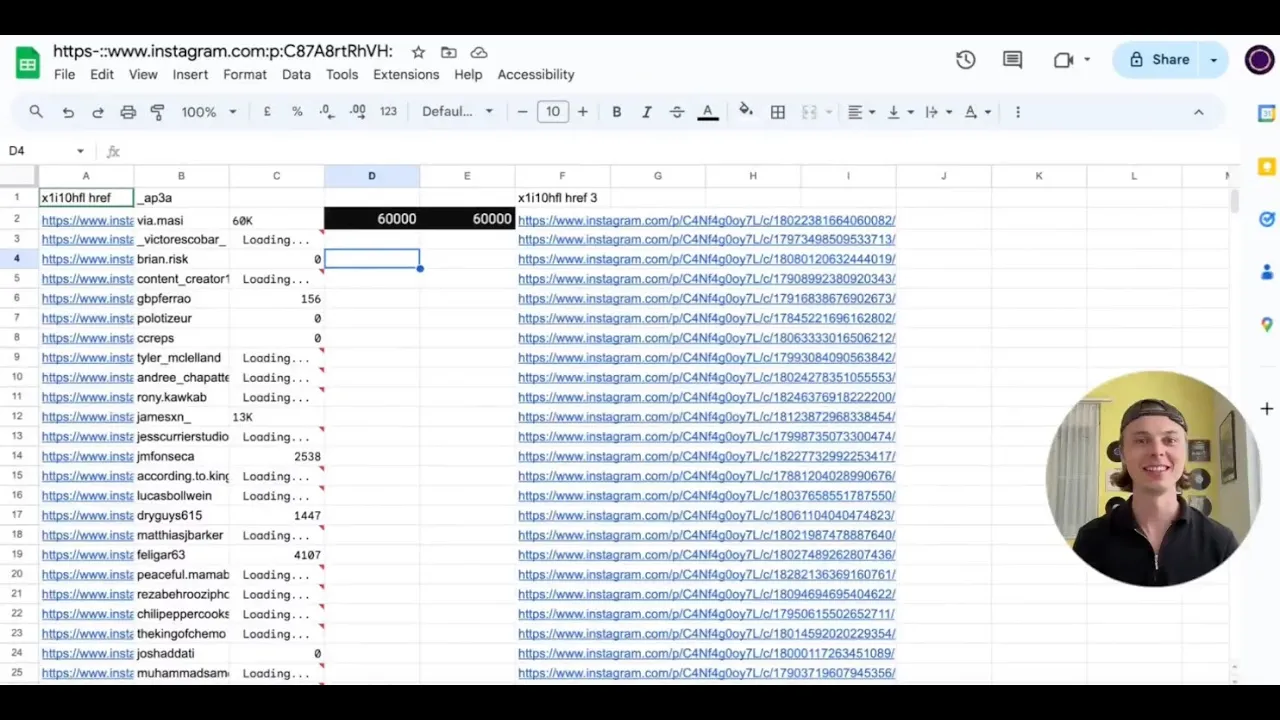Open text rotation dropdown
Viewport: 1280px width, 720px height.
(x=977, y=112)
